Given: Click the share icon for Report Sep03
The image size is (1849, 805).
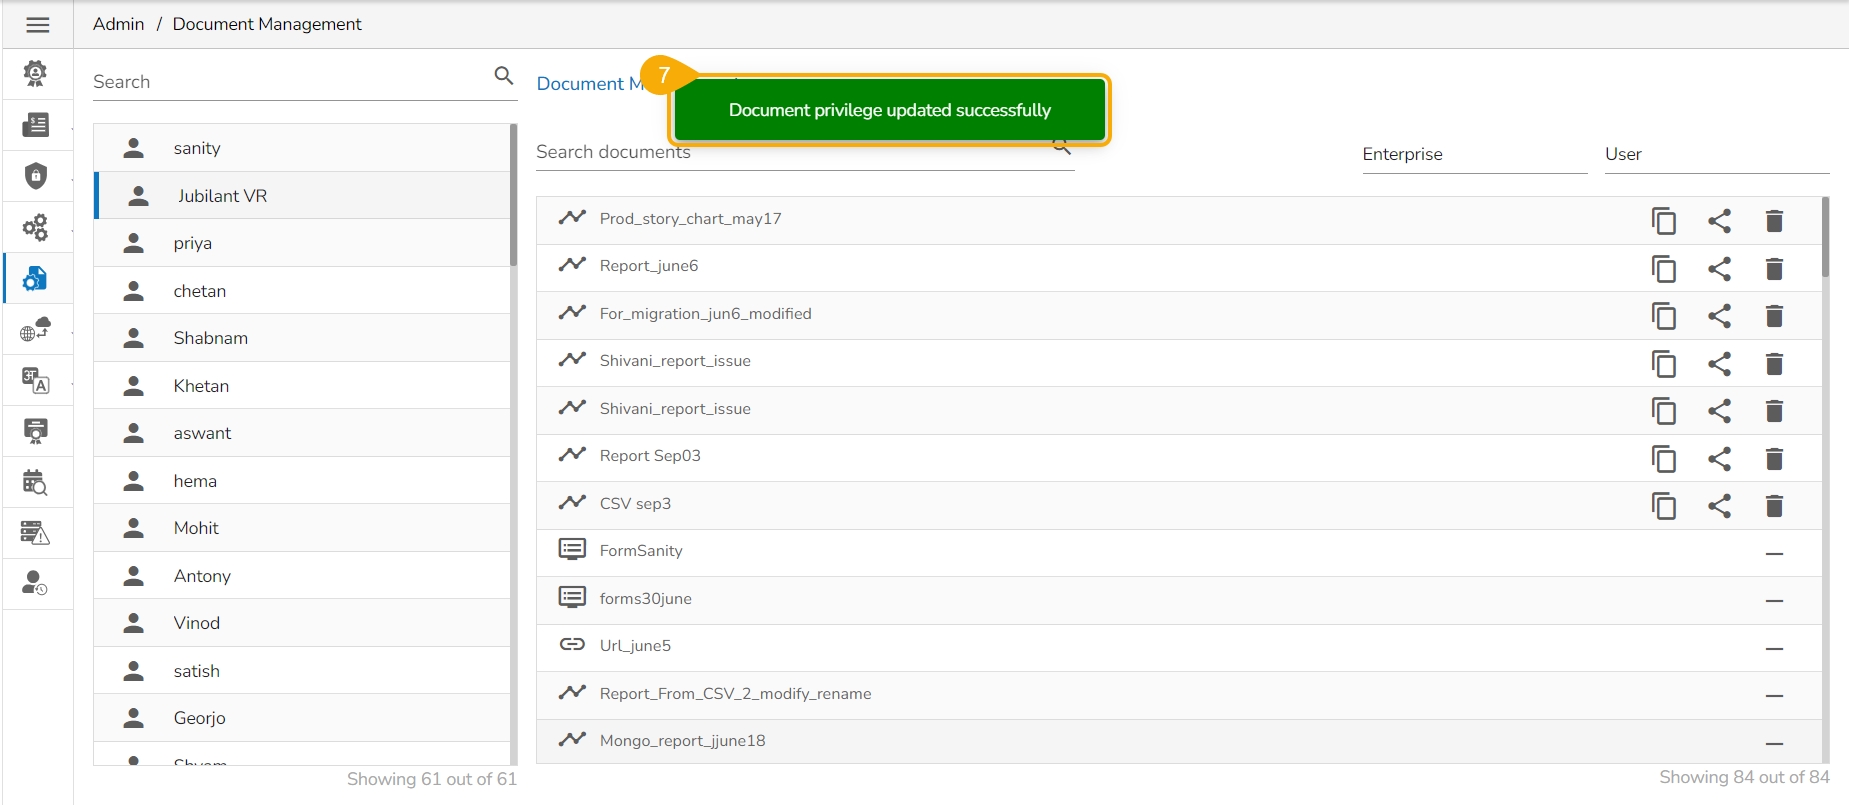Looking at the screenshot, I should 1719,459.
